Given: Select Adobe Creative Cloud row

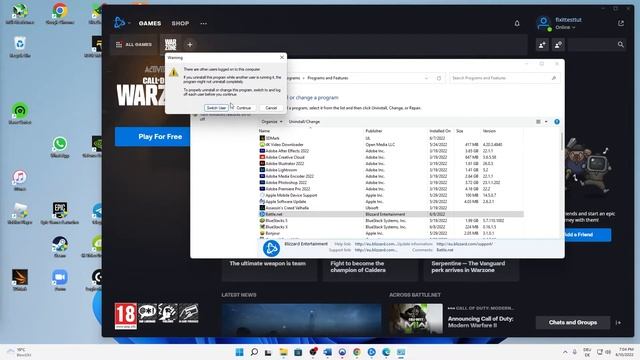Looking at the screenshot, I should (x=391, y=157).
